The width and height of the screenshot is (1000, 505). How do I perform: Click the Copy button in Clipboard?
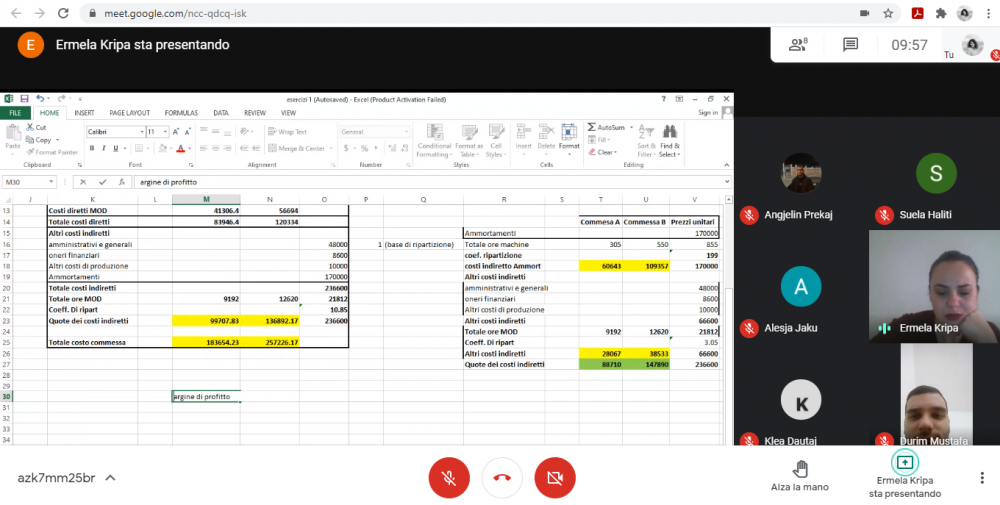(x=40, y=140)
